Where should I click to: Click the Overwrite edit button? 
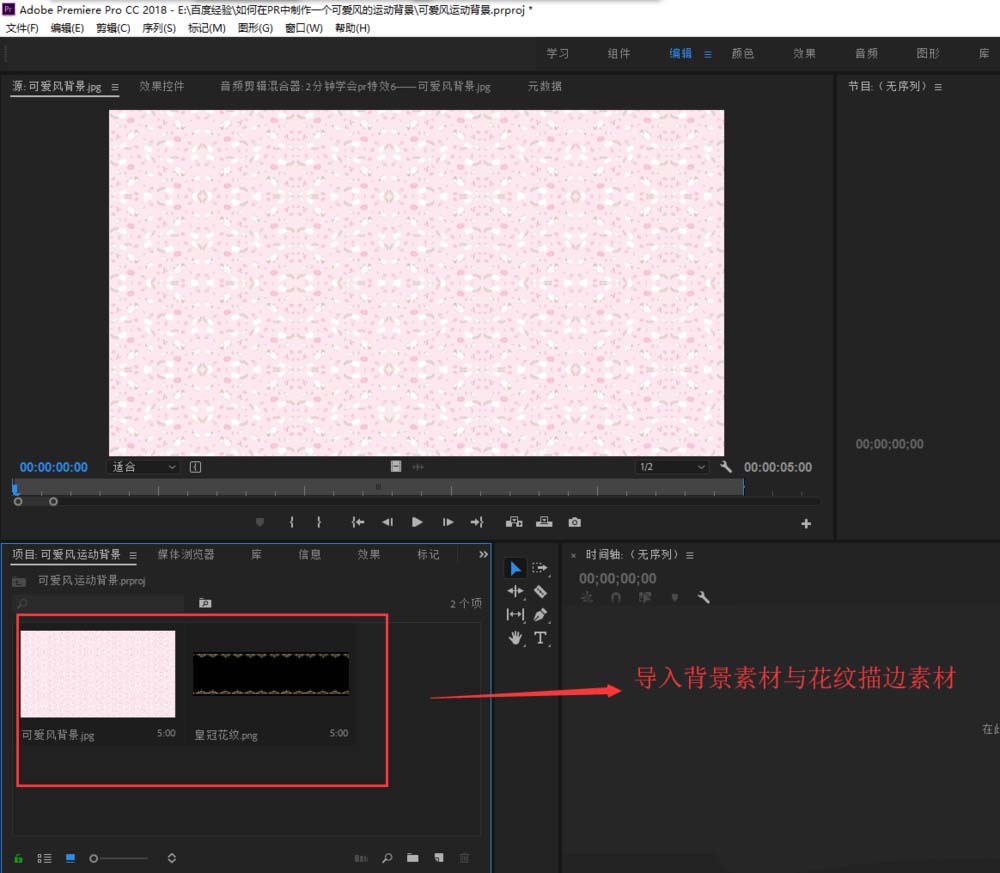tap(544, 522)
